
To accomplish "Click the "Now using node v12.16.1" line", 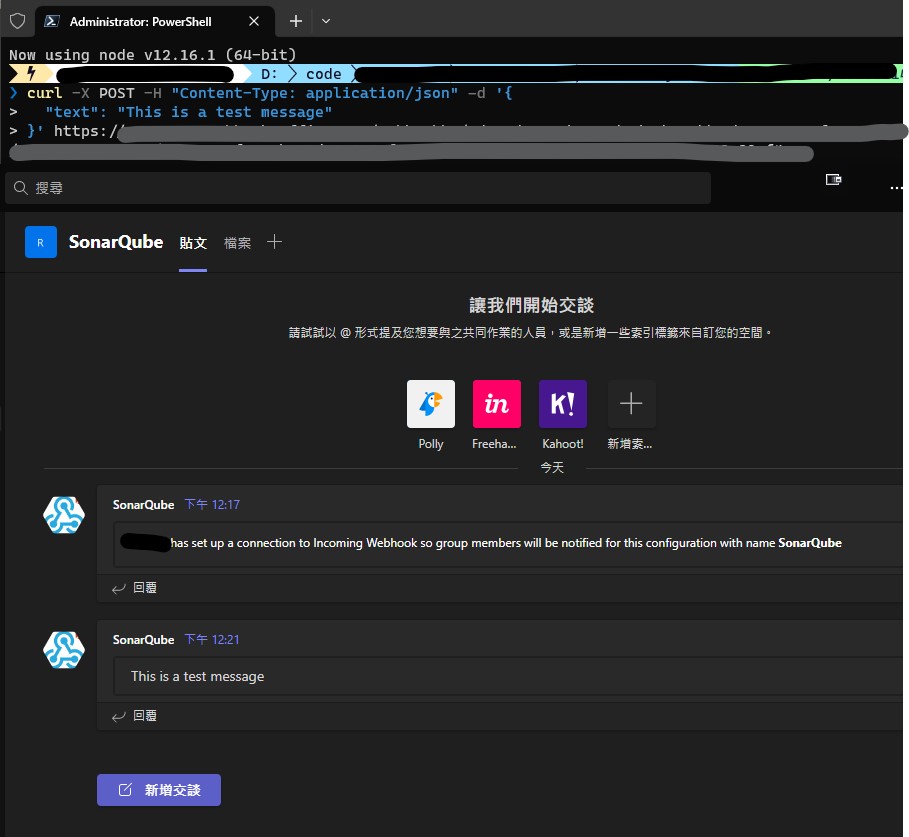I will [x=152, y=55].
